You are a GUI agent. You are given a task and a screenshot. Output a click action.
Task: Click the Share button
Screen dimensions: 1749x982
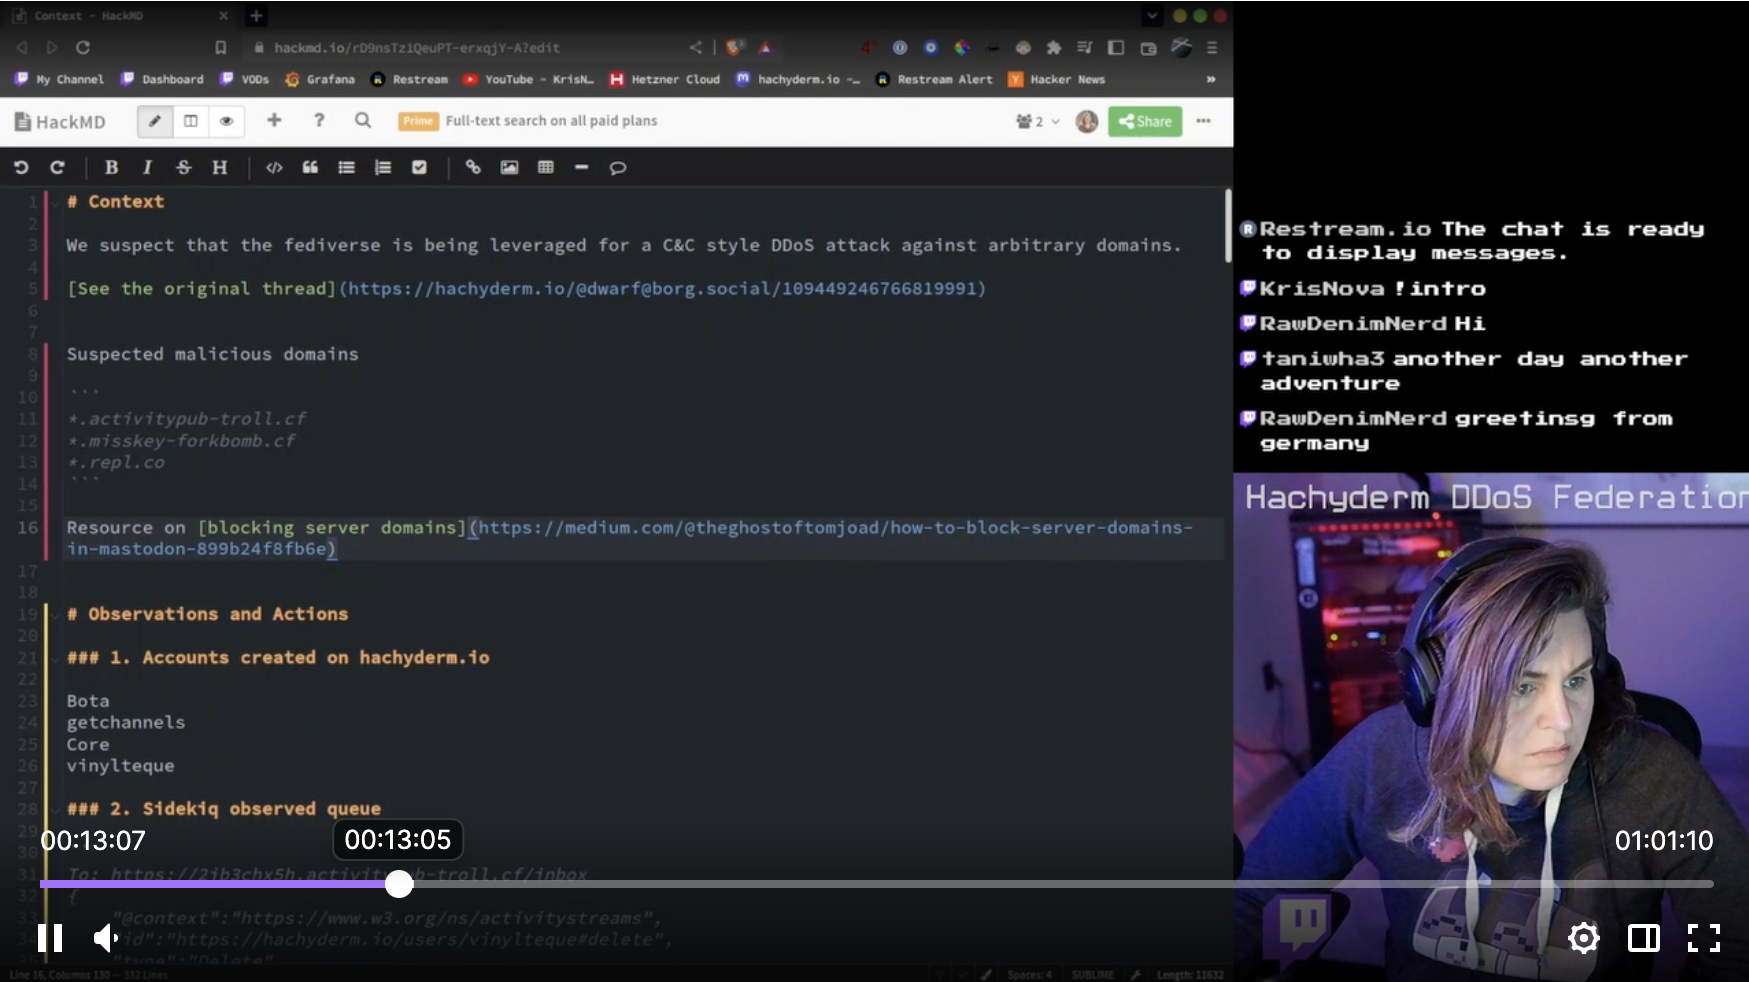click(1145, 121)
